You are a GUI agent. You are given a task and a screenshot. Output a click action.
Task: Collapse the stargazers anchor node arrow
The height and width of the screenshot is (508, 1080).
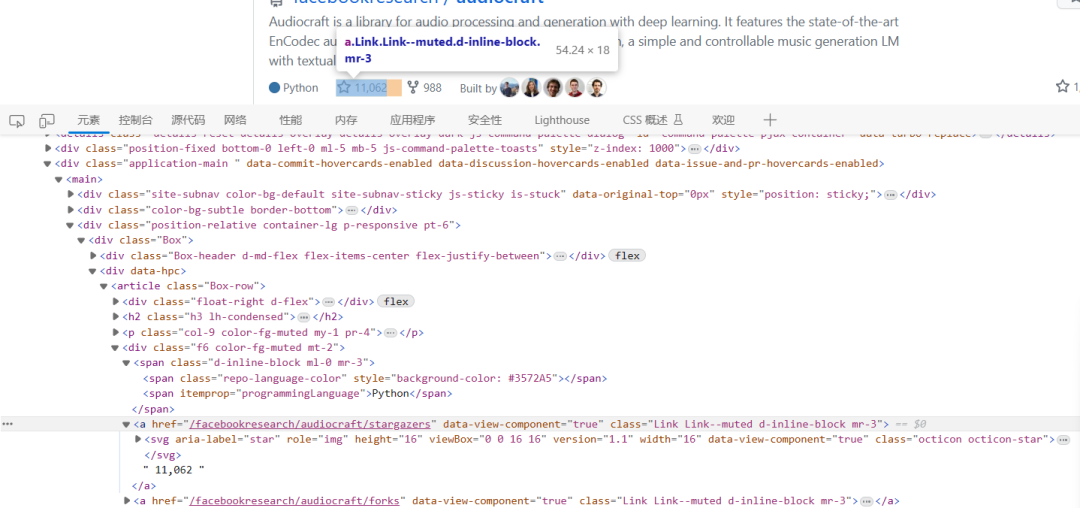coord(127,424)
